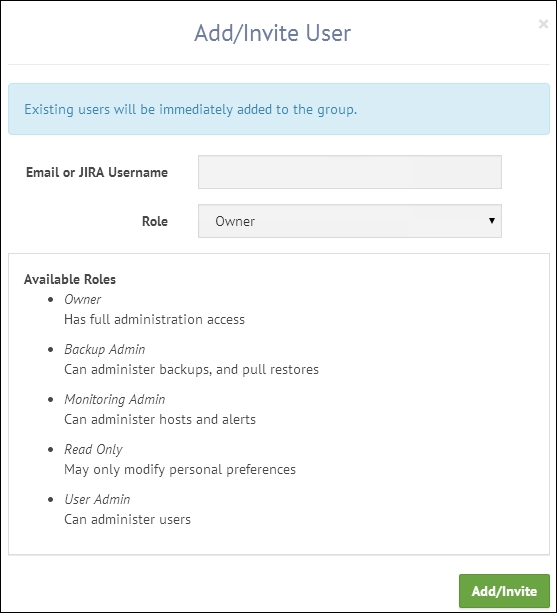Click the Add/Invite User title
This screenshot has height=613, width=557.
(273, 33)
